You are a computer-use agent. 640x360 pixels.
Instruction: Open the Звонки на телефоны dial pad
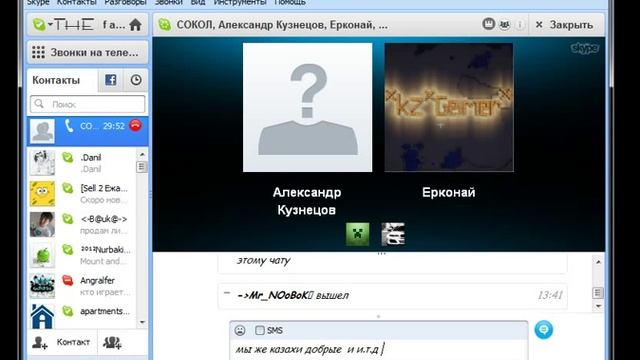click(x=87, y=52)
